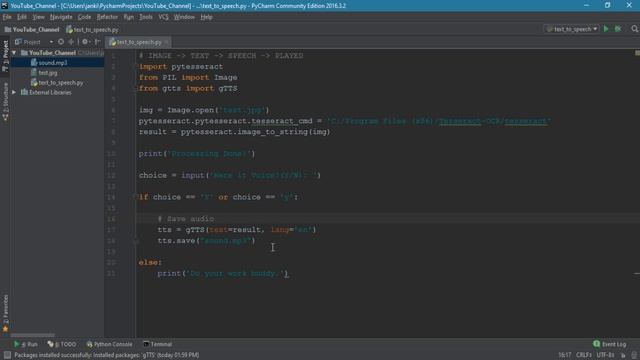Toggle the Structure side tool window button
The height and width of the screenshot is (360, 640).
5,102
